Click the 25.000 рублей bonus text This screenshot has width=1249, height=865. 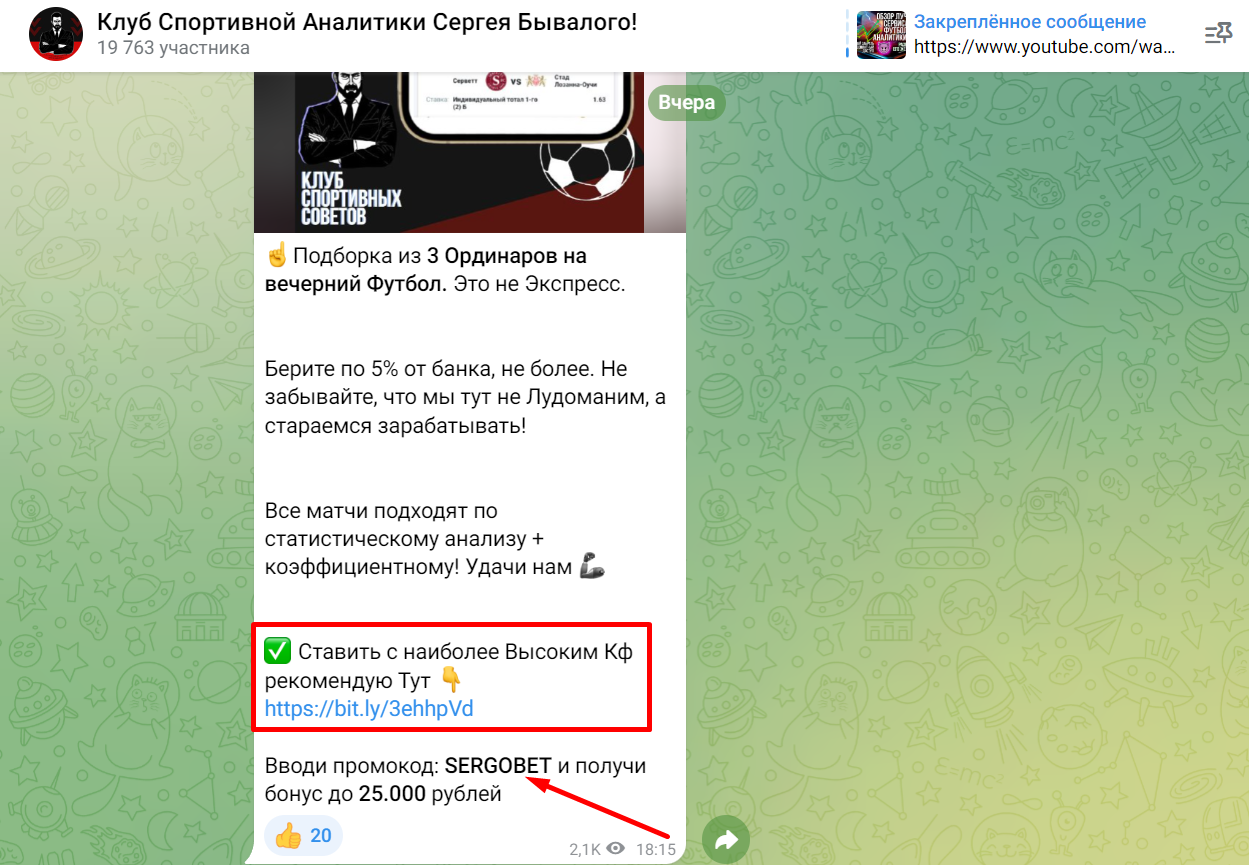tap(430, 795)
